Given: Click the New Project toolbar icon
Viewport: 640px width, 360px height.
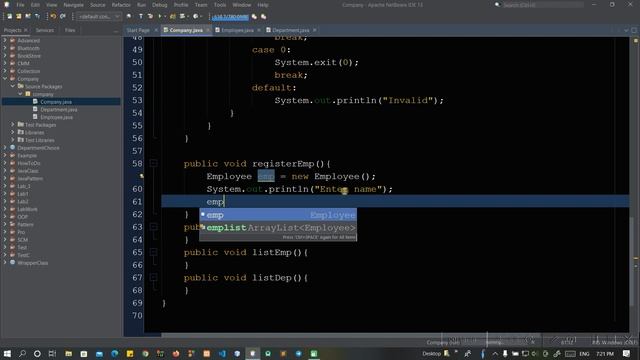Looking at the screenshot, I should point(19,16).
